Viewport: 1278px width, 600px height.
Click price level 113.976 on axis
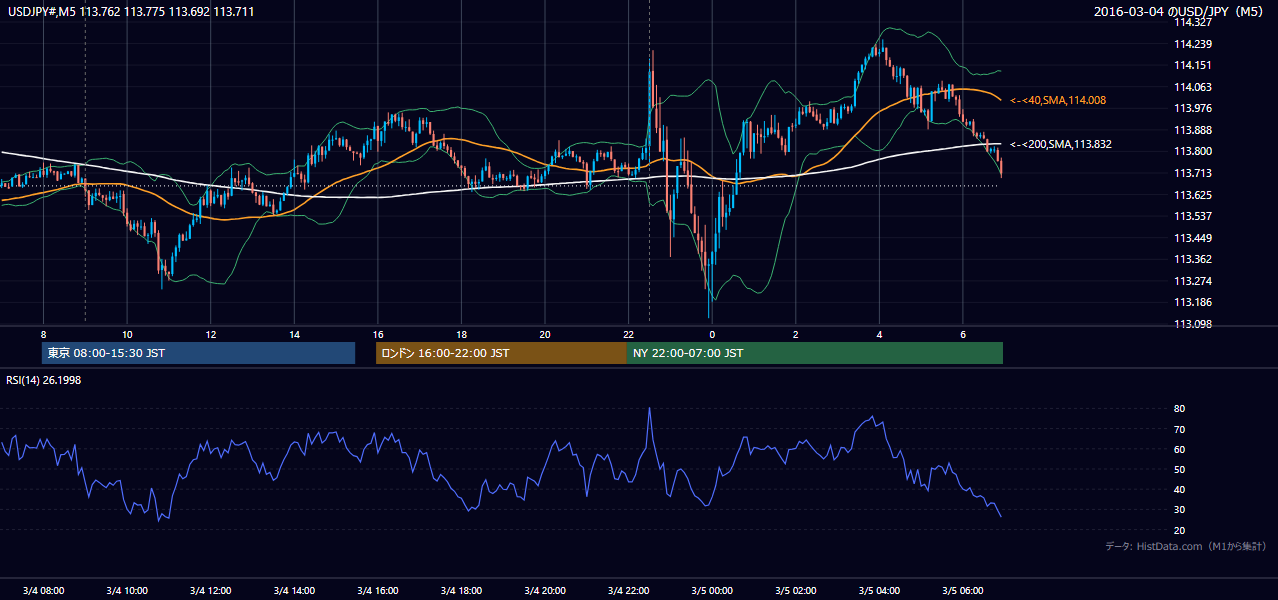tap(1192, 109)
